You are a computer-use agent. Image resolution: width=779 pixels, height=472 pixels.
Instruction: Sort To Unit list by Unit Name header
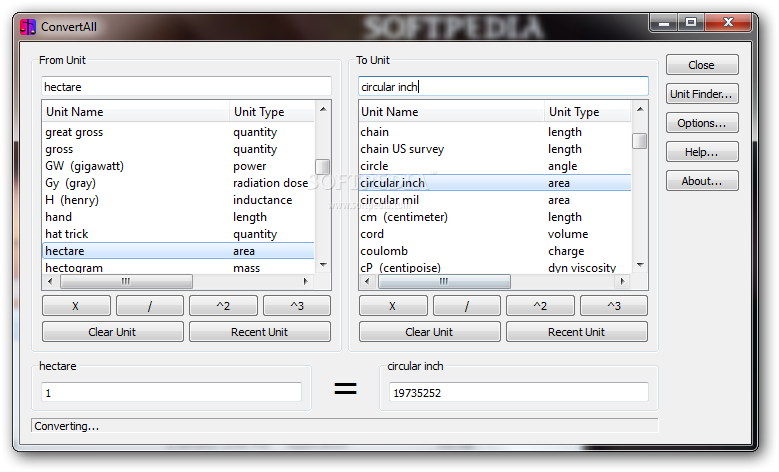point(452,112)
